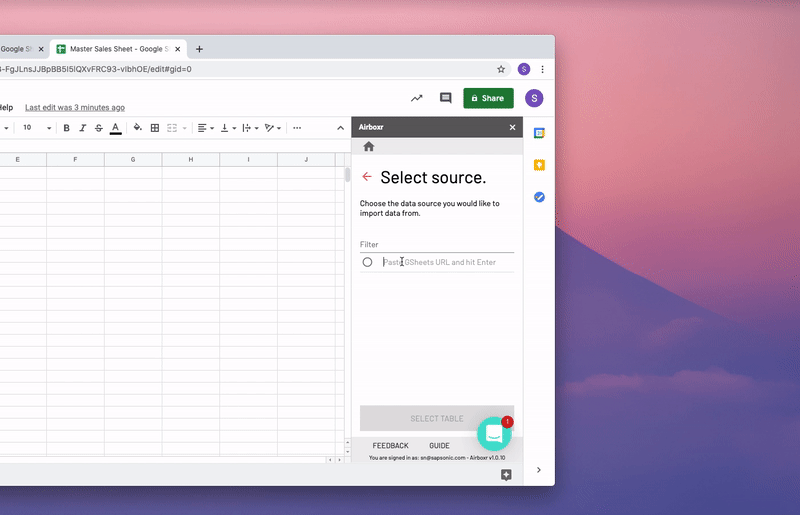Collapse the menus with the up caret

340,128
